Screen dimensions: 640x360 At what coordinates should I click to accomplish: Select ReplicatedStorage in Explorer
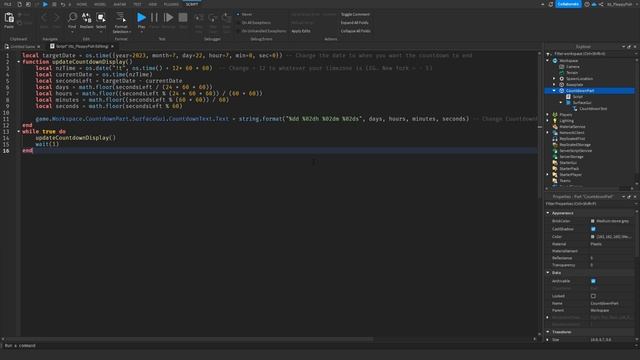click(x=575, y=144)
